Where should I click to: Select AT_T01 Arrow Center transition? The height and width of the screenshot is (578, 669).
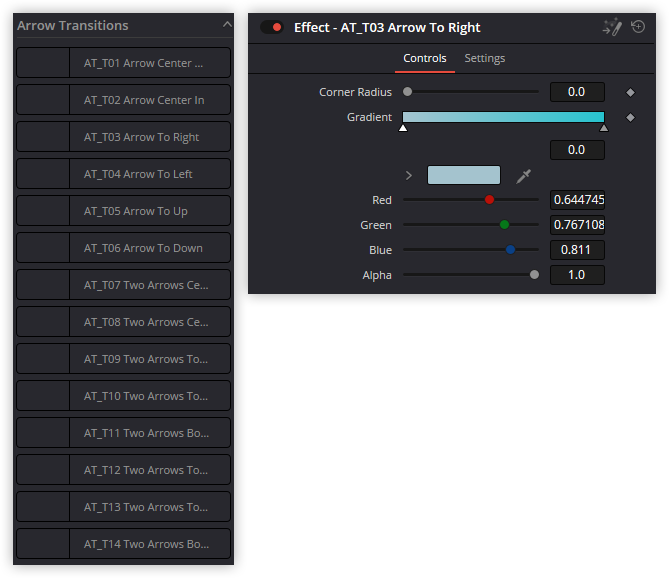coord(124,63)
